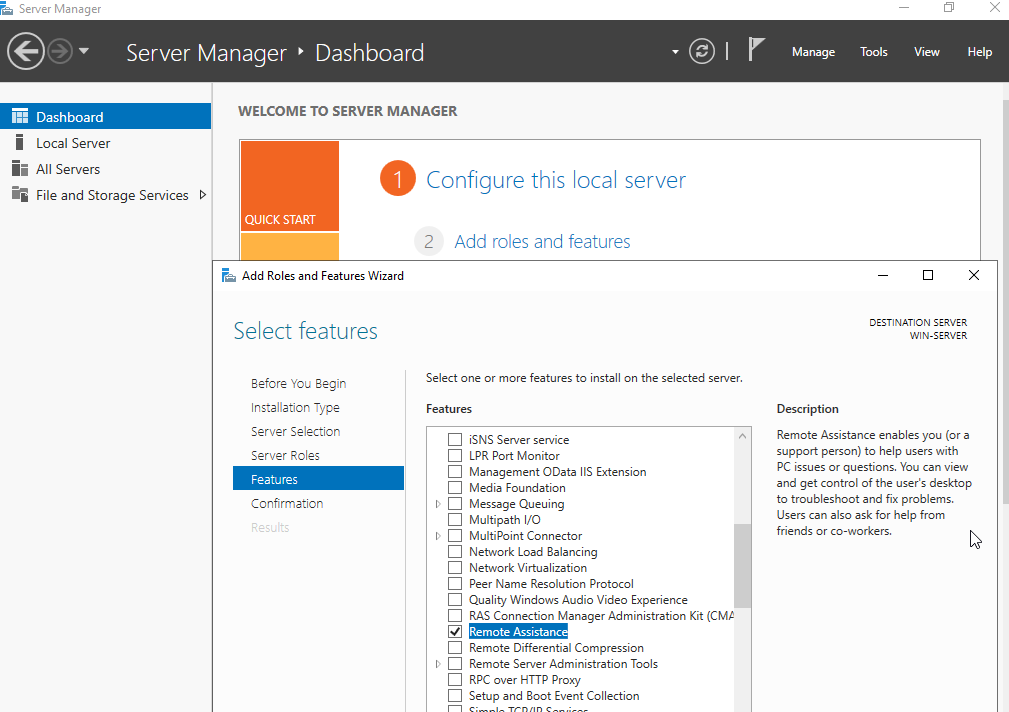Click the Server Manager title bar app icon

click(6, 9)
